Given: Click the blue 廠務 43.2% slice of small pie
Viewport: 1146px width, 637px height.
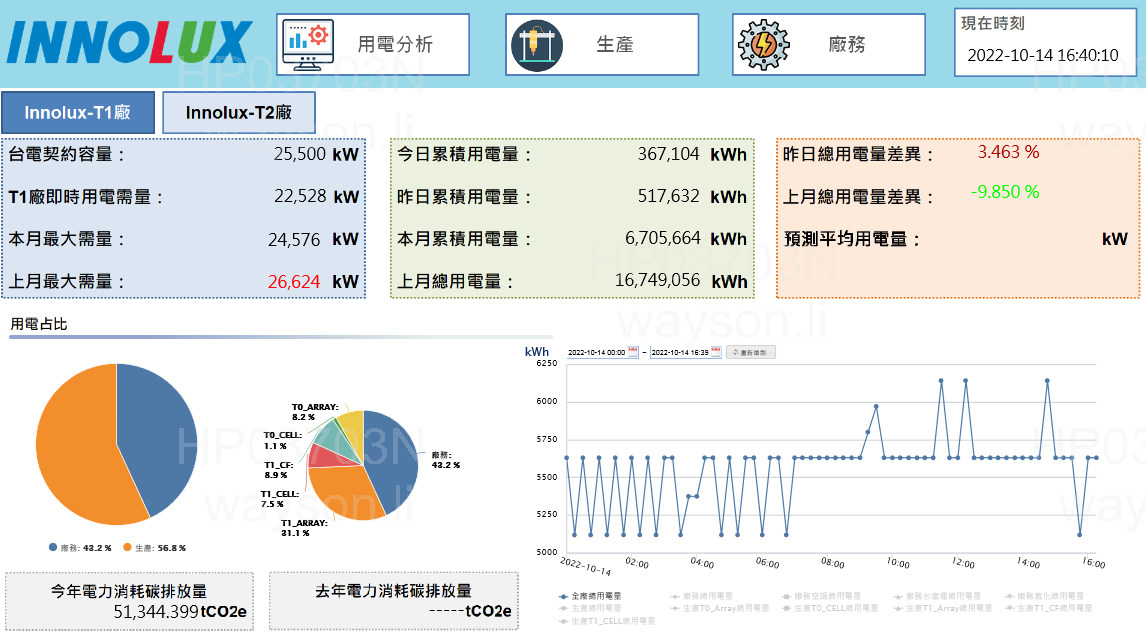Looking at the screenshot, I should coord(391,460).
